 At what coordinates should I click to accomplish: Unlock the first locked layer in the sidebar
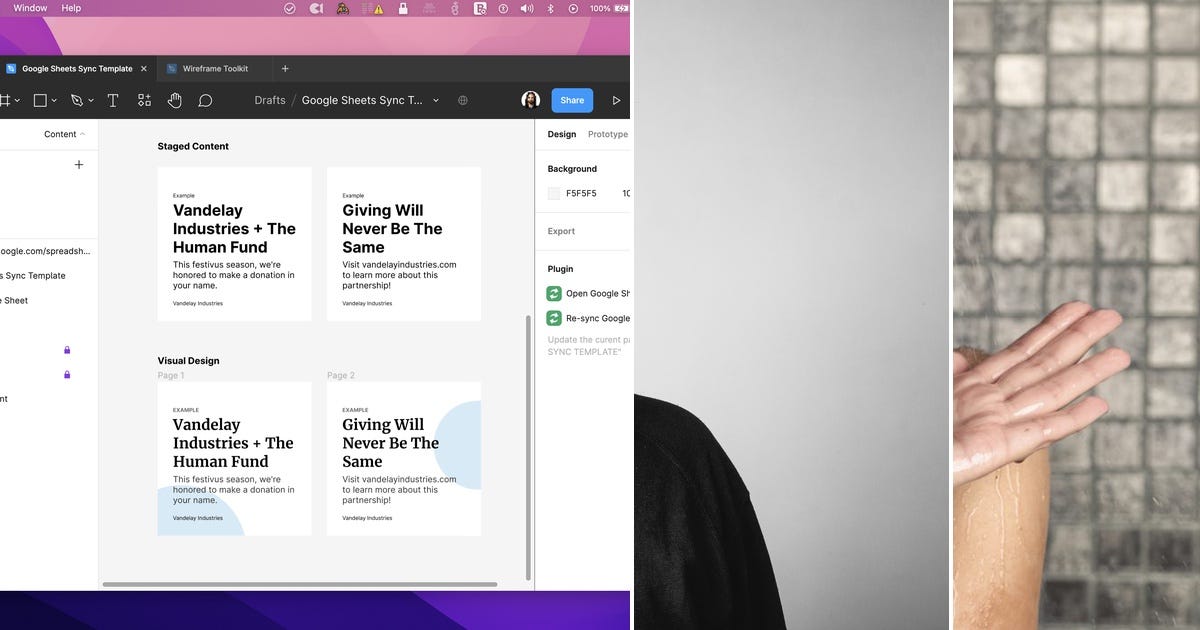click(67, 350)
